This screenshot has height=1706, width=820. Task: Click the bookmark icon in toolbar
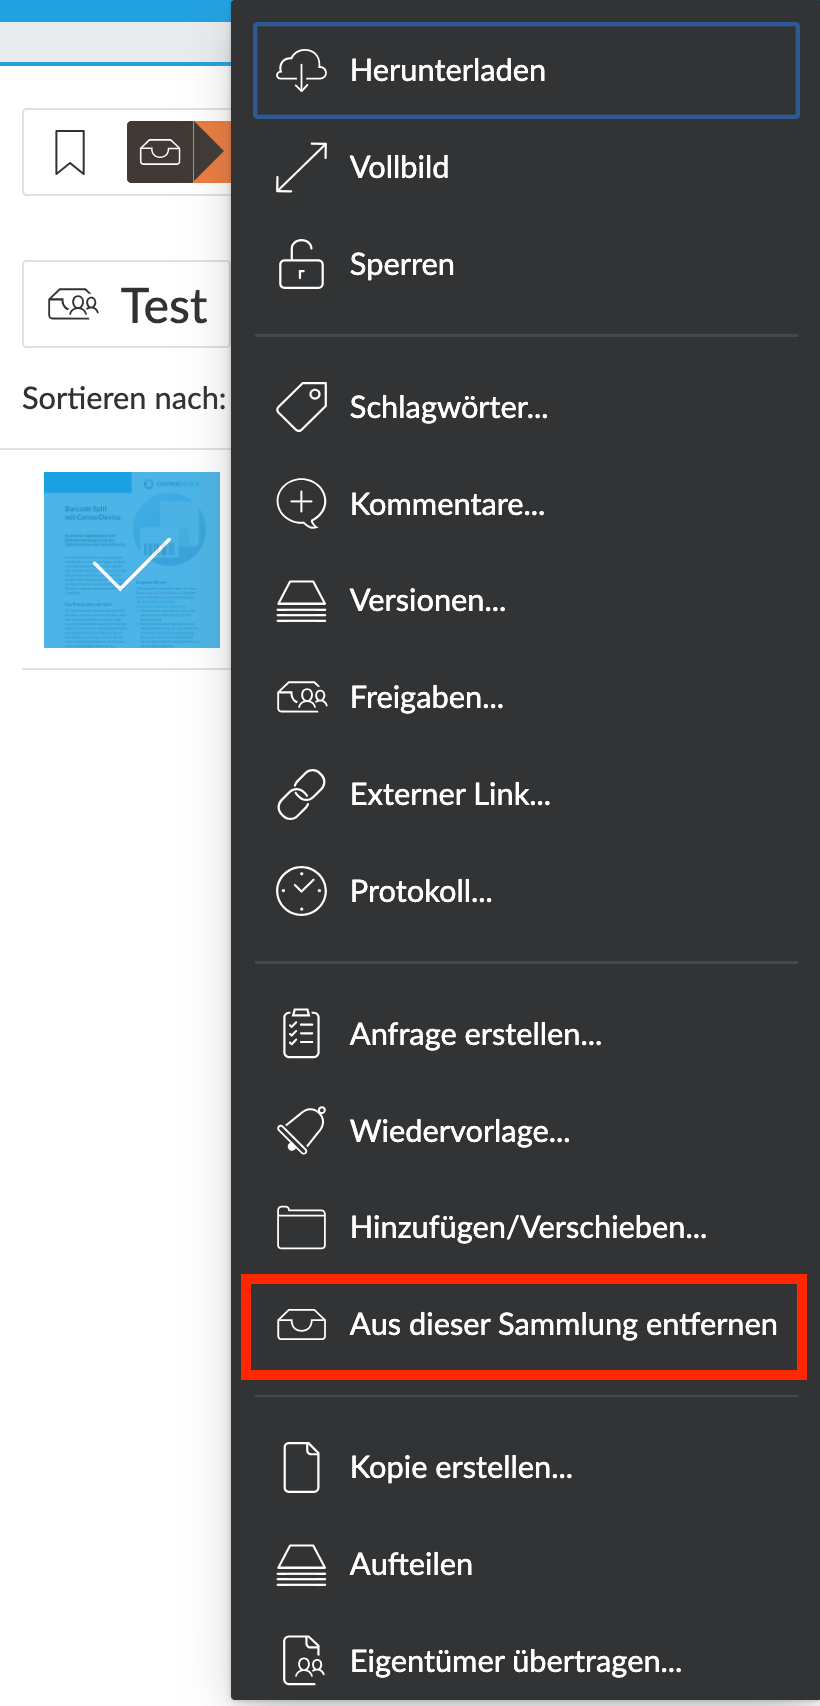tap(70, 152)
